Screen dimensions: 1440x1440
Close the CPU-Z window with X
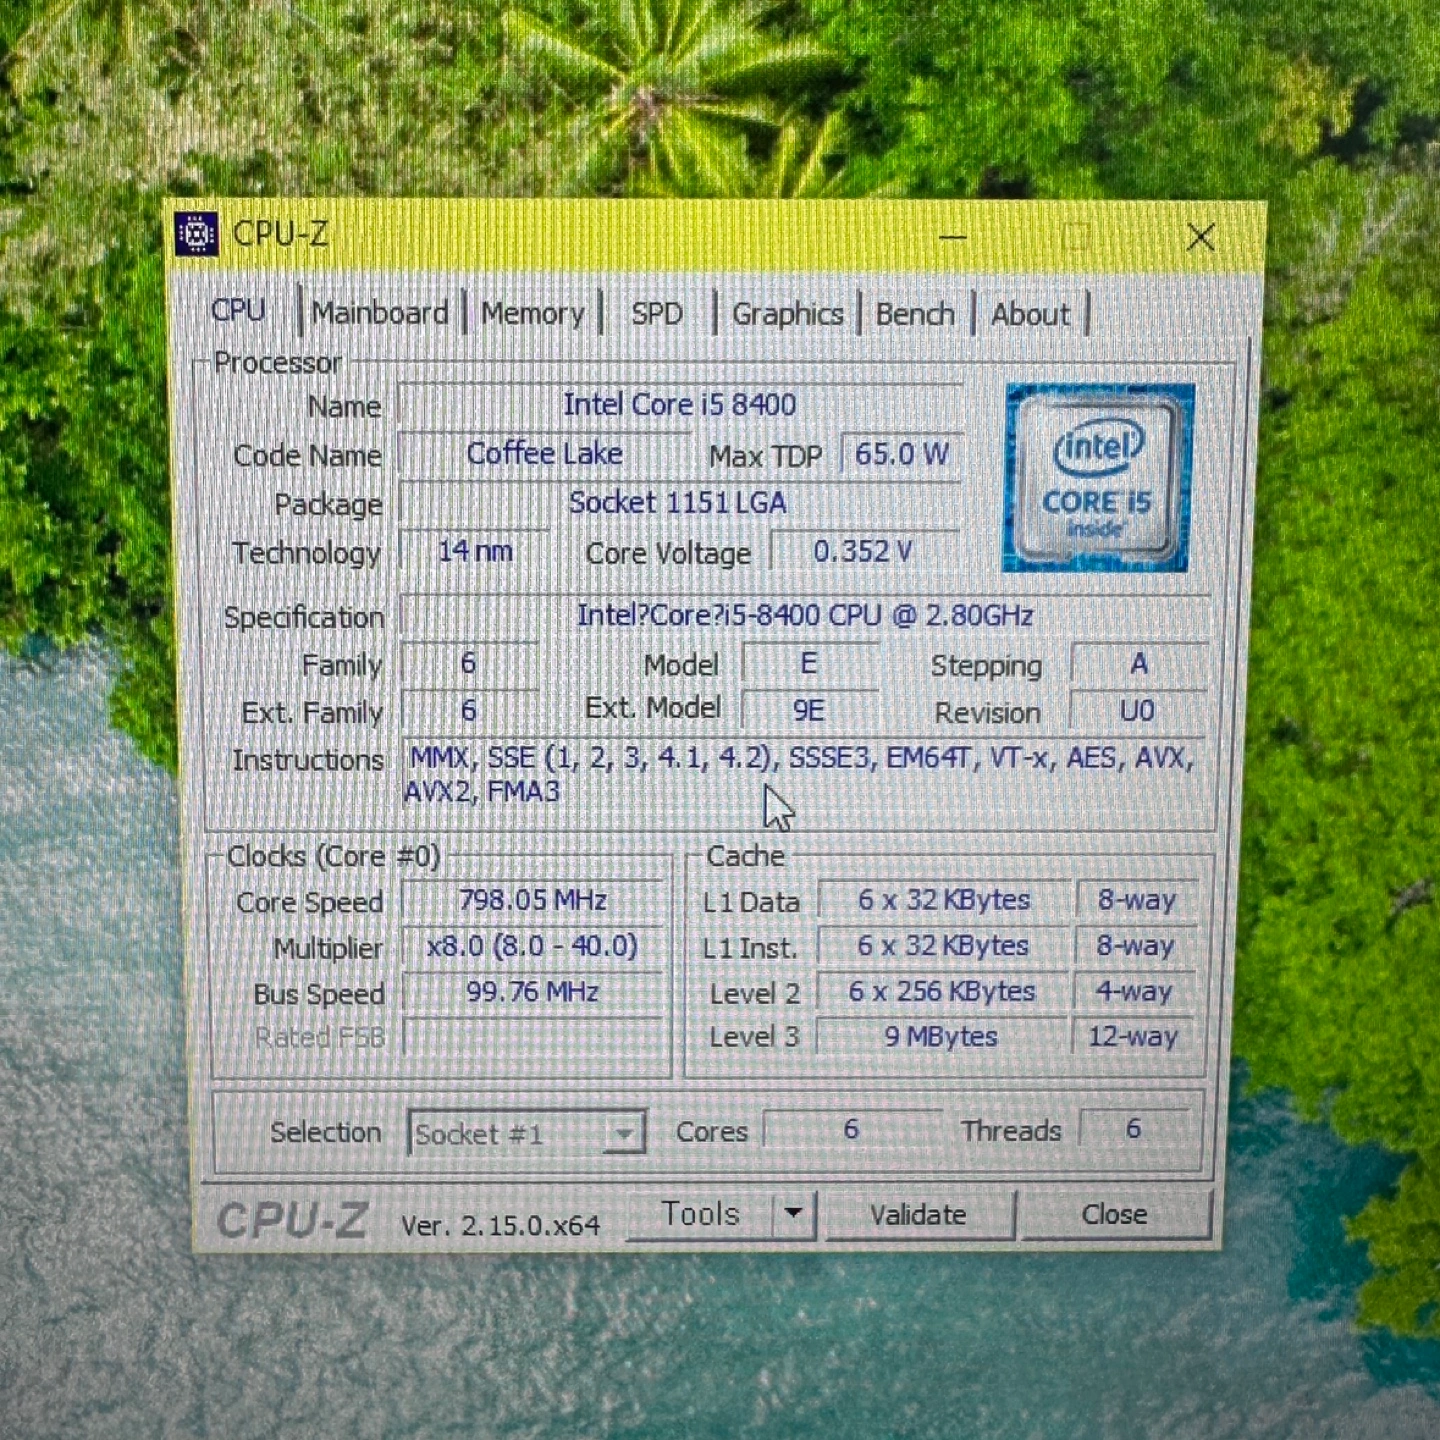tap(1200, 237)
